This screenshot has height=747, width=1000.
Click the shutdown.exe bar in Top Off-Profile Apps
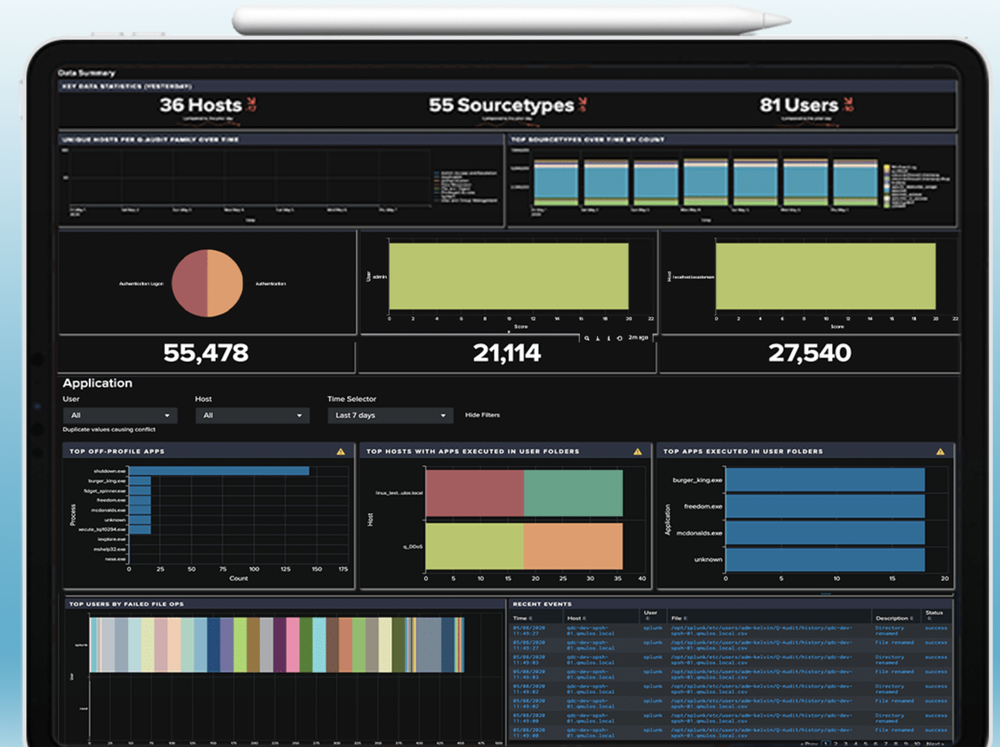(219, 471)
